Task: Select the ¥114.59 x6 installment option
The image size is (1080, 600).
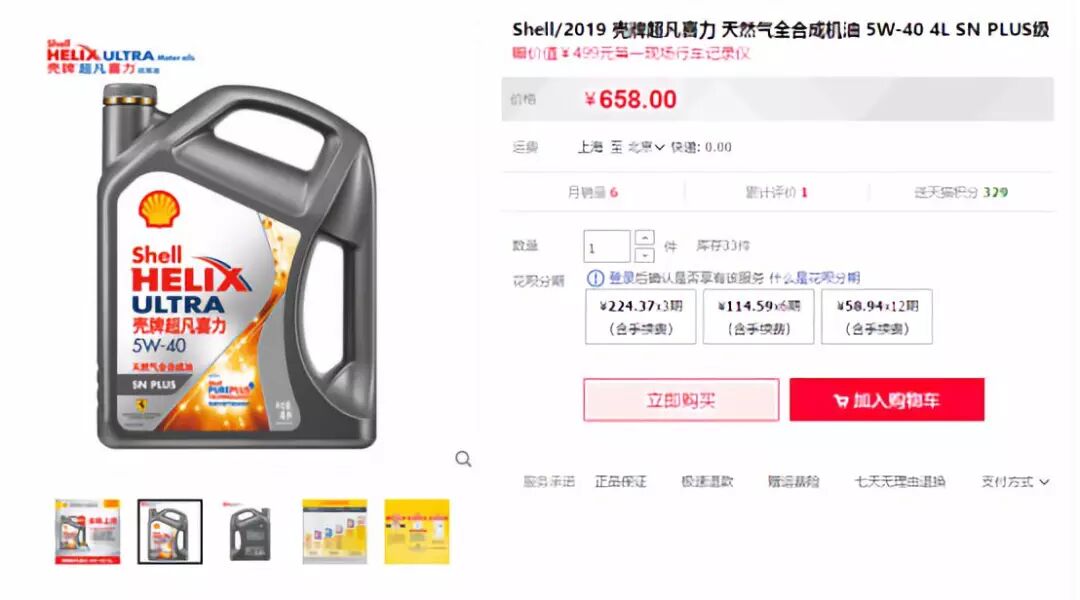Action: click(758, 317)
